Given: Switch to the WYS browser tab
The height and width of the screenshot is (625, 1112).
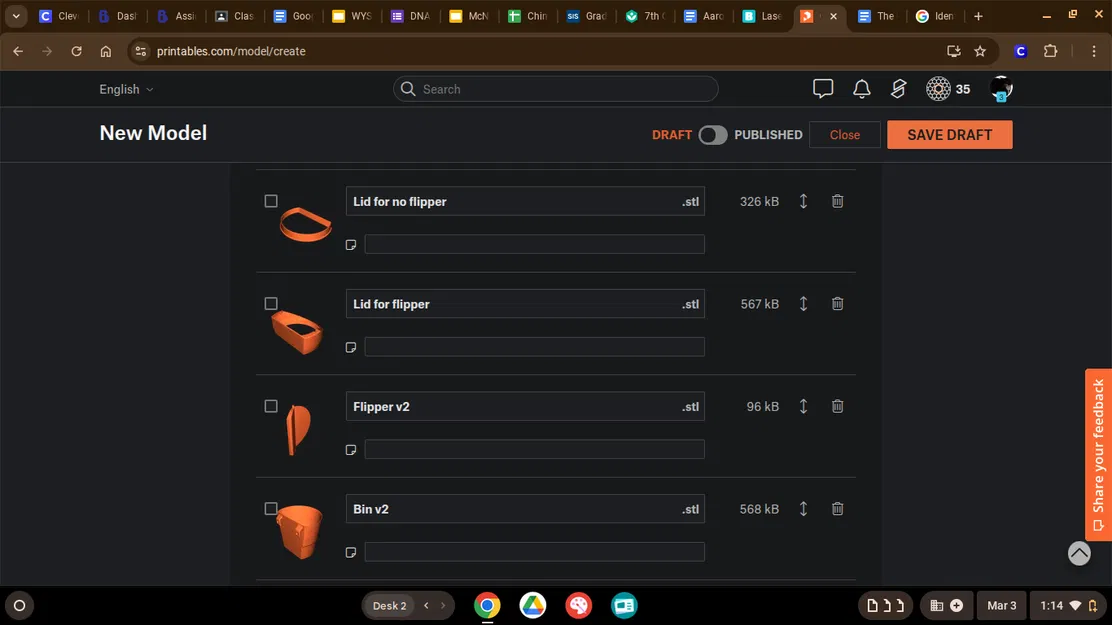Looking at the screenshot, I should click(x=352, y=16).
